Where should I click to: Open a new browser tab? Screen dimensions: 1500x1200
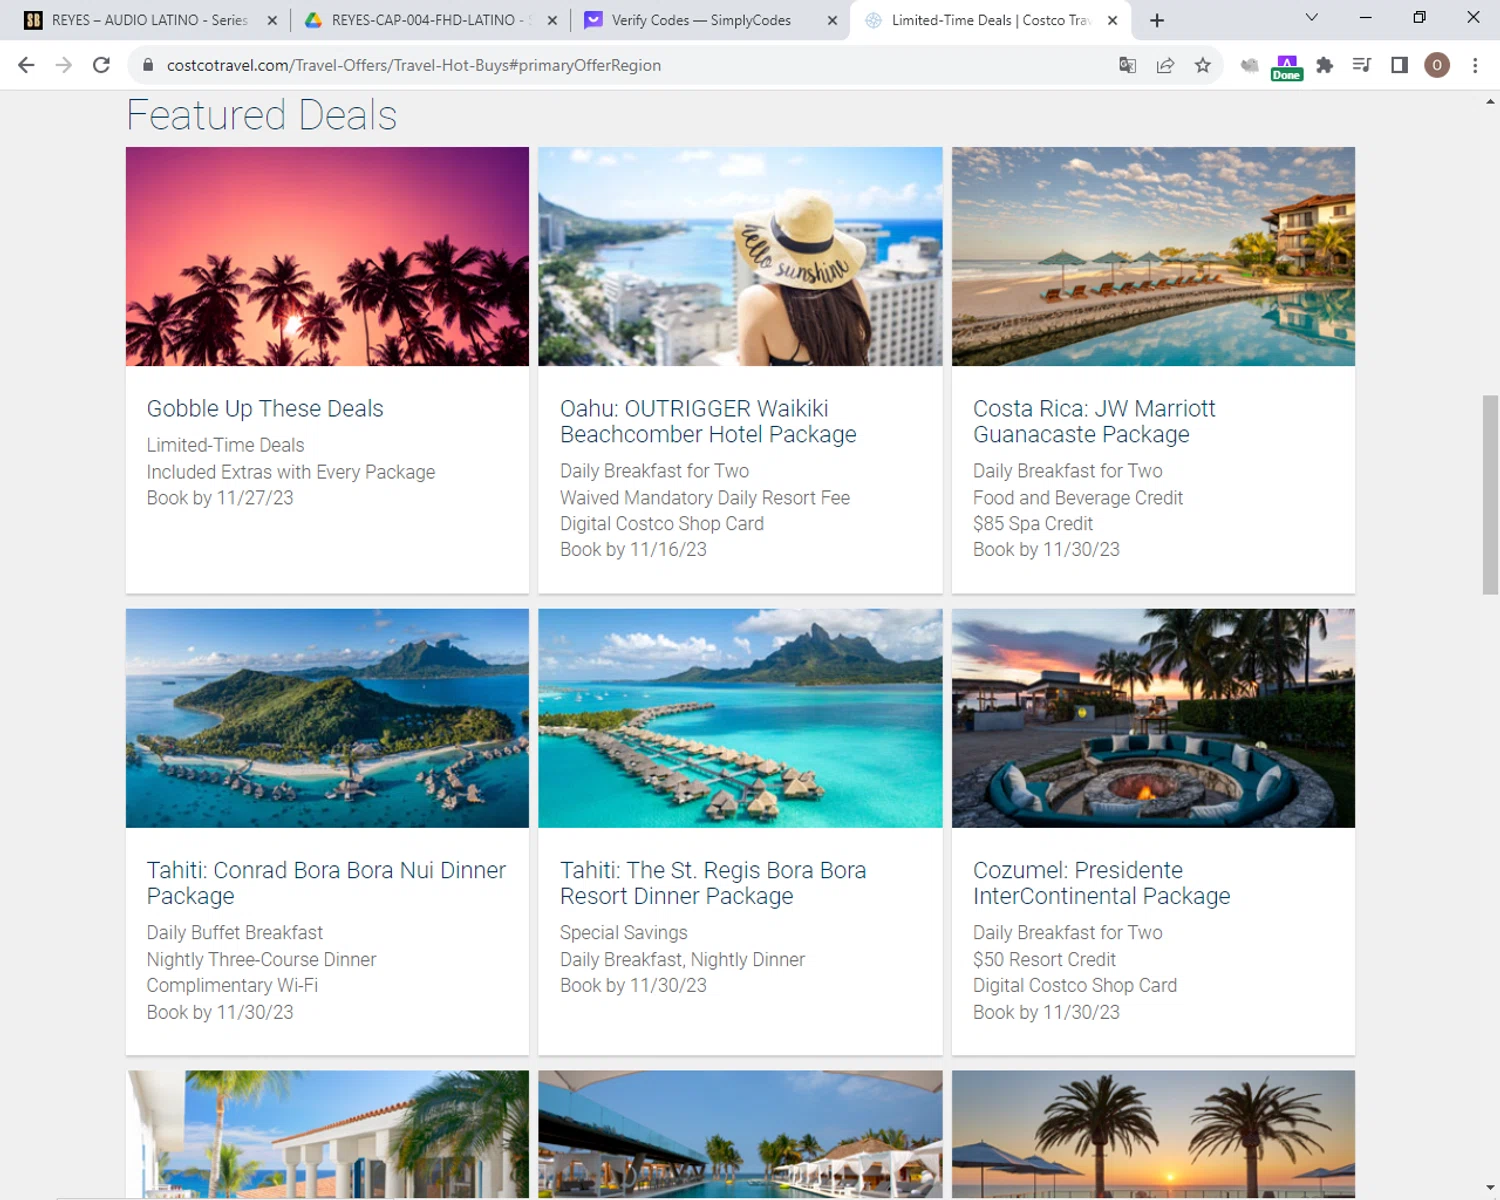(1157, 20)
